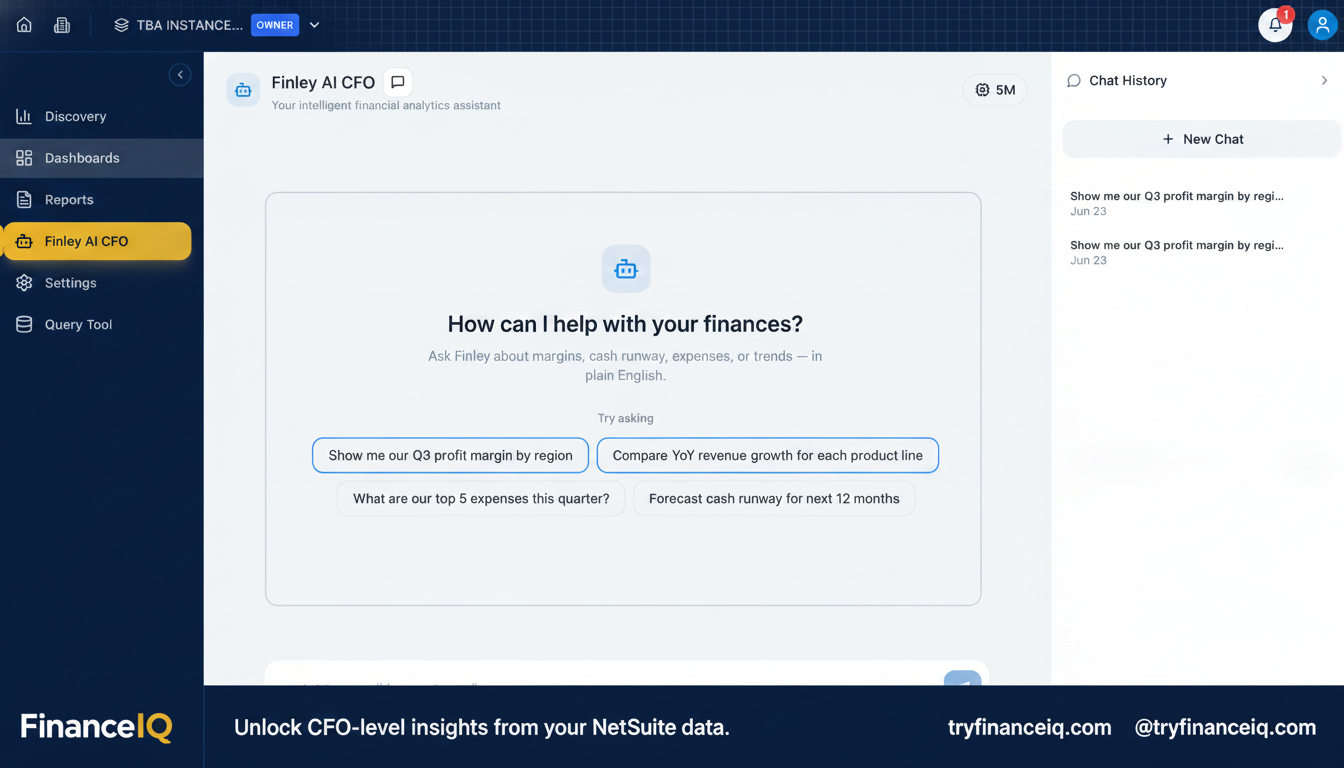Click the layers icon beside TBA INSTANCE

pyautogui.click(x=121, y=25)
